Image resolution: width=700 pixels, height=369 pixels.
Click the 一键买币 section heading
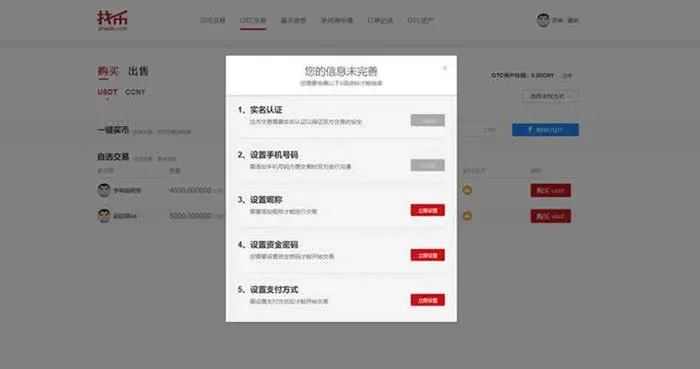pos(113,130)
